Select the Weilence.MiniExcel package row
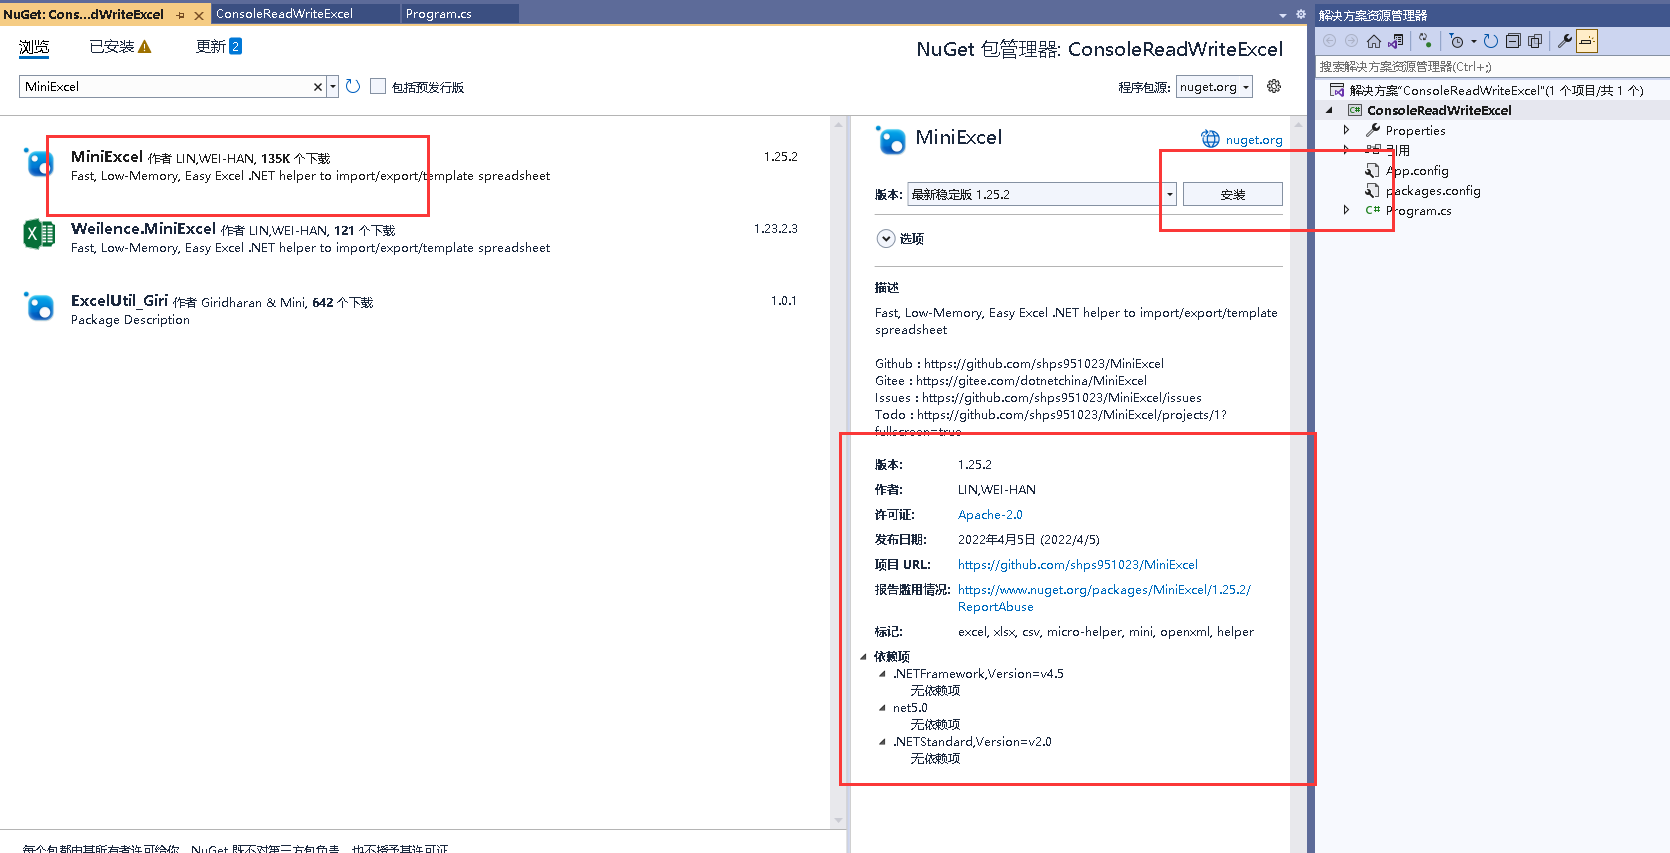Viewport: 1670px width, 853px height. coord(415,238)
